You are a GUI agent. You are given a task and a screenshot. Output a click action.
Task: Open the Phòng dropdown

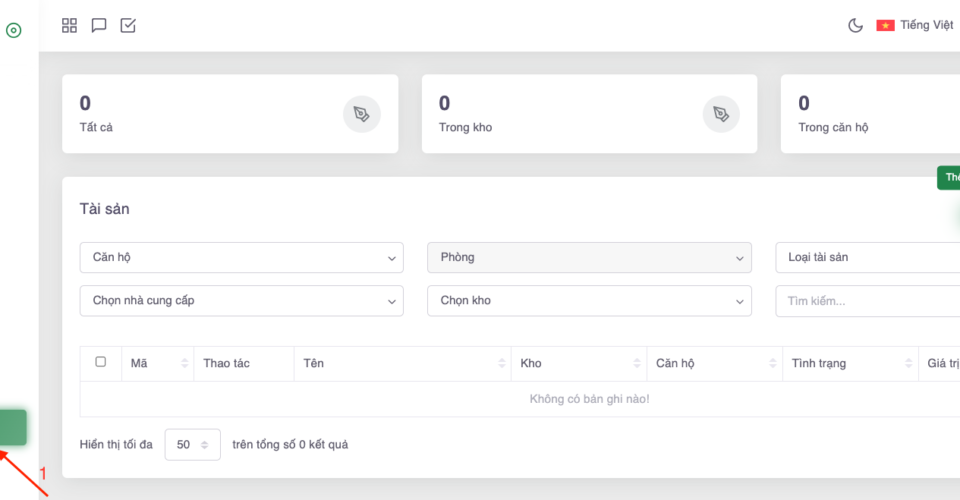(589, 257)
